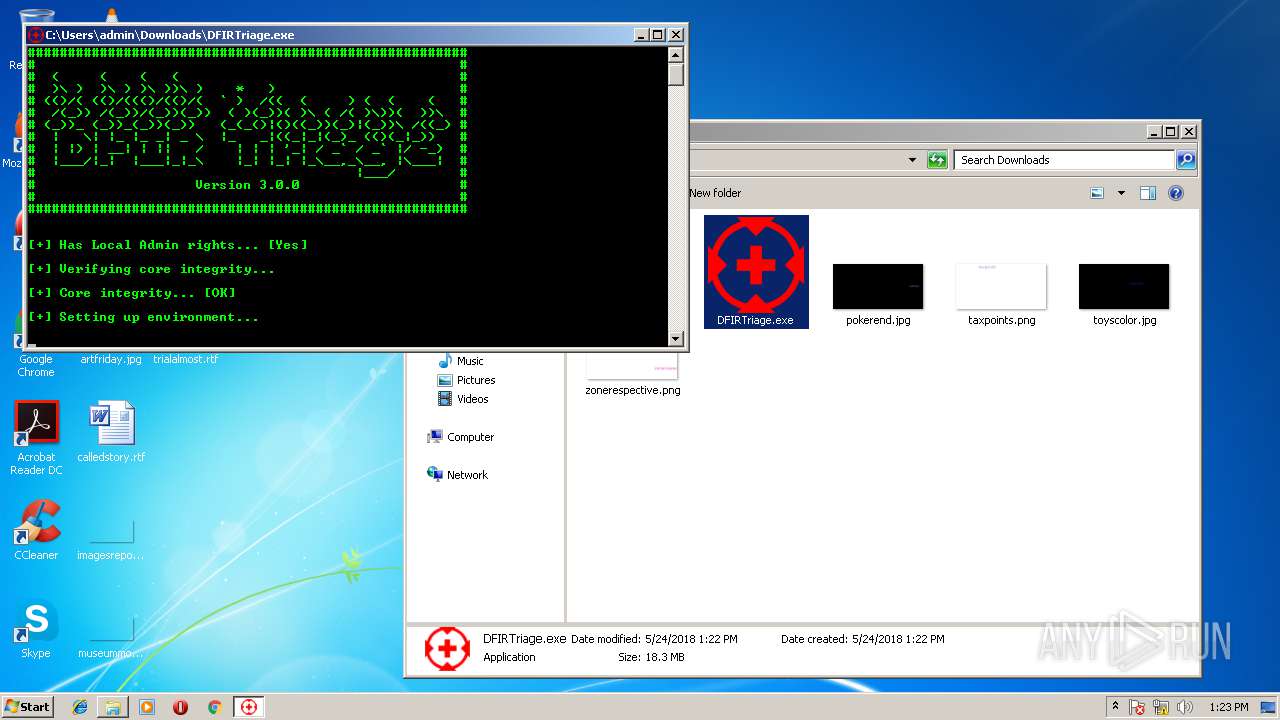Select imagesrepo desktop file
The width and height of the screenshot is (1280, 720).
[111, 540]
